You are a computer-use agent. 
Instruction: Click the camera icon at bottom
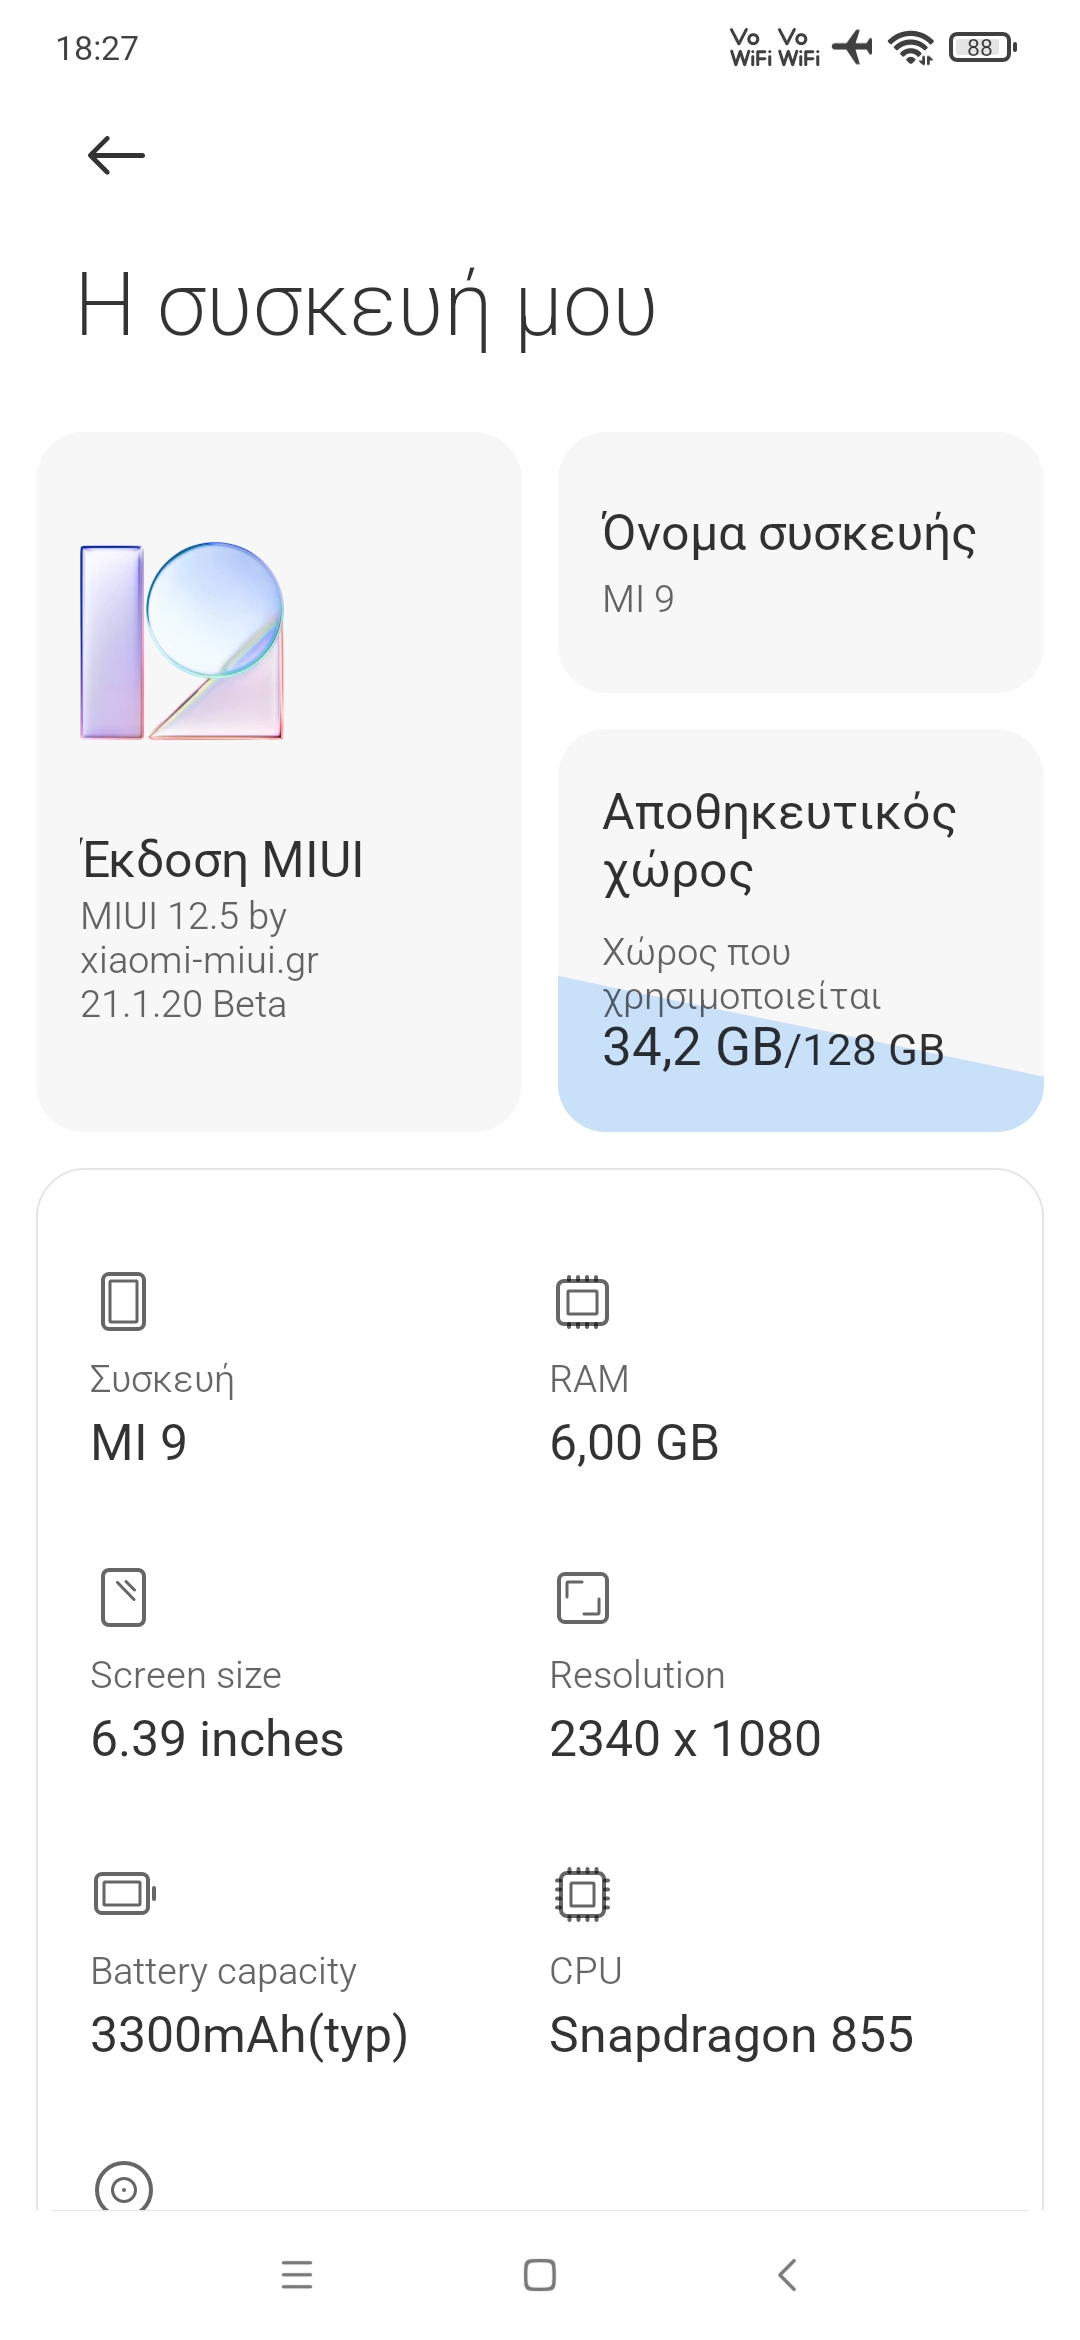coord(123,2188)
